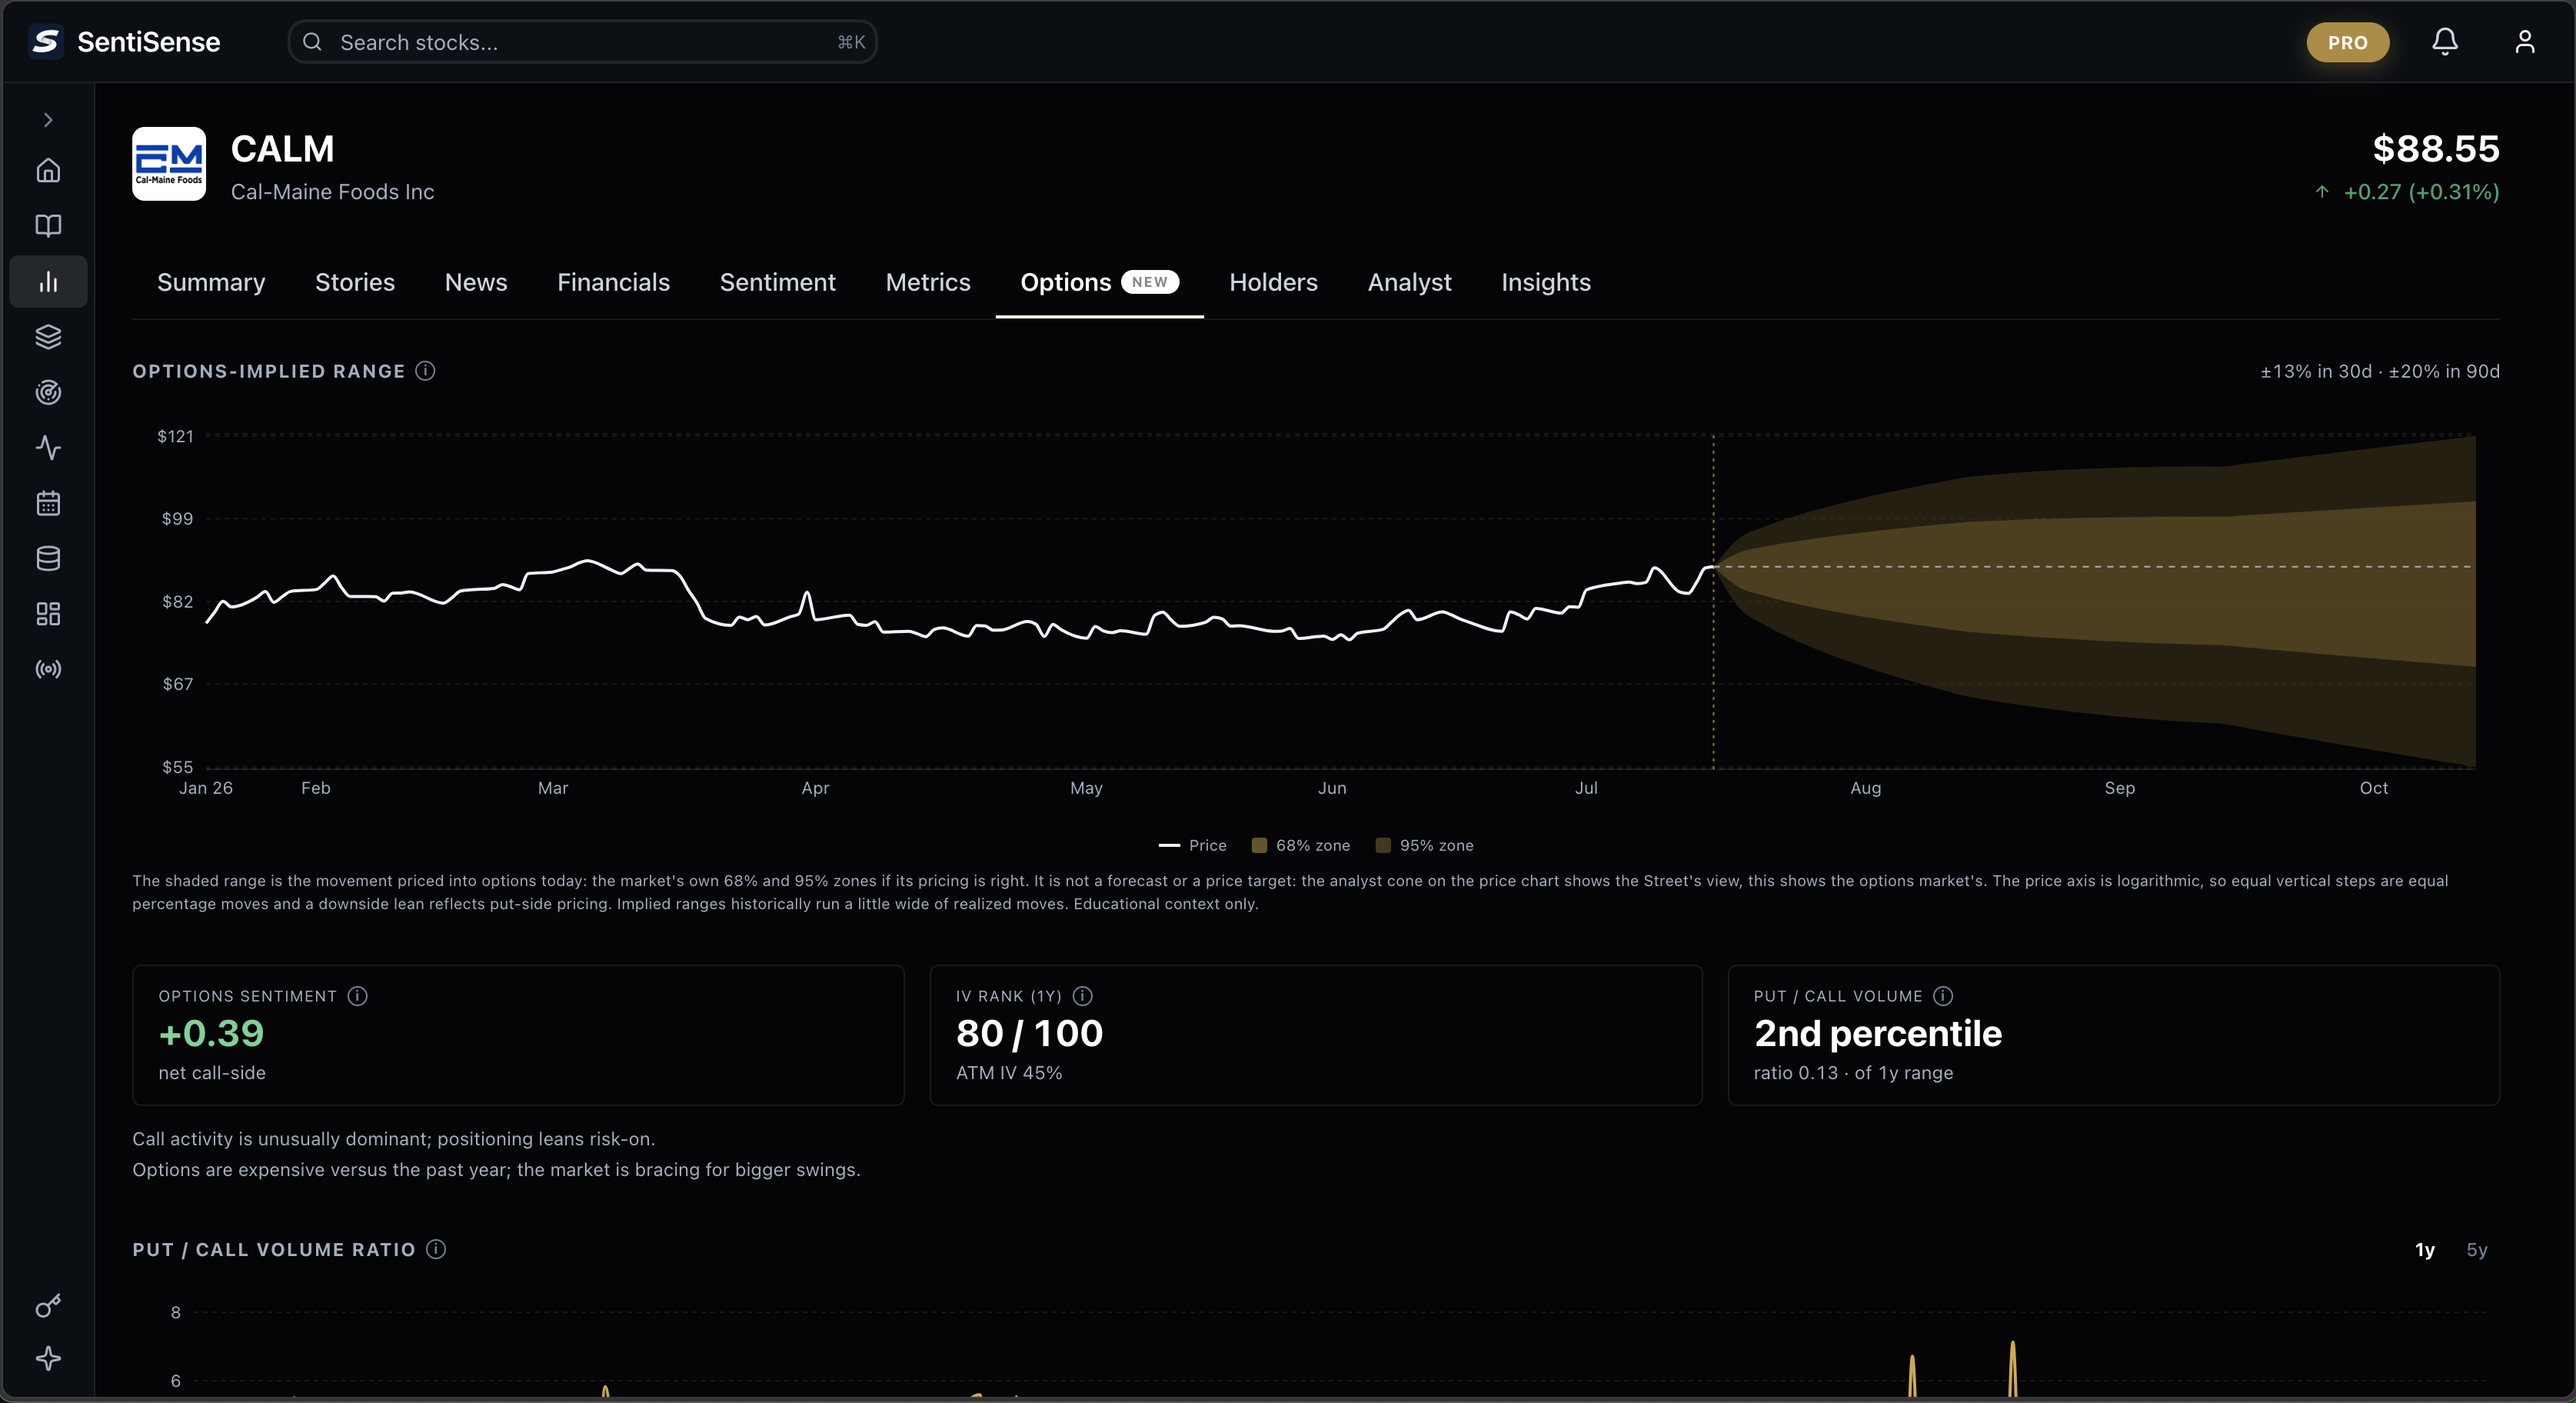Click the key icon in sidebar

tap(48, 1305)
